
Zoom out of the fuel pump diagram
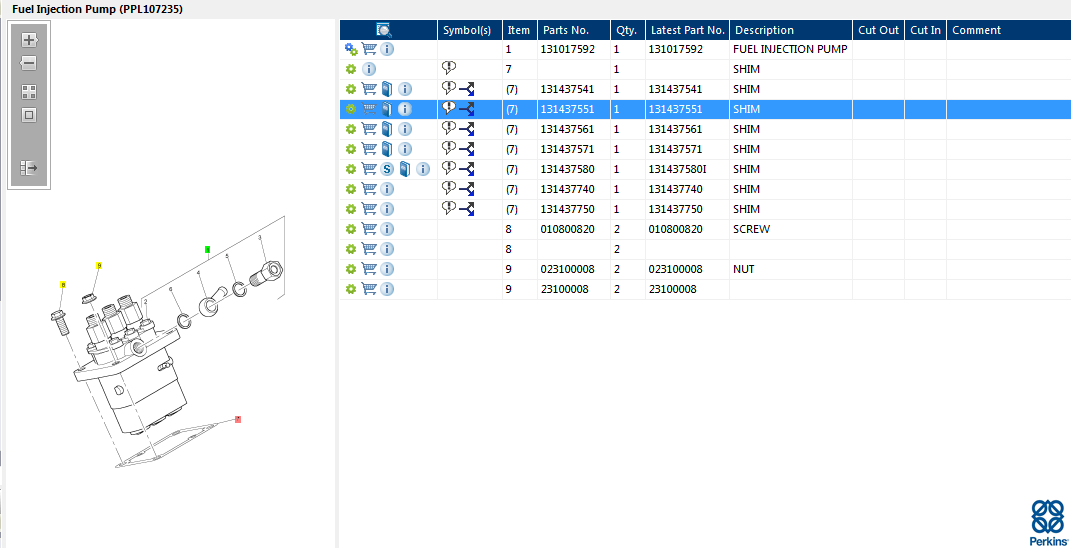tap(29, 64)
